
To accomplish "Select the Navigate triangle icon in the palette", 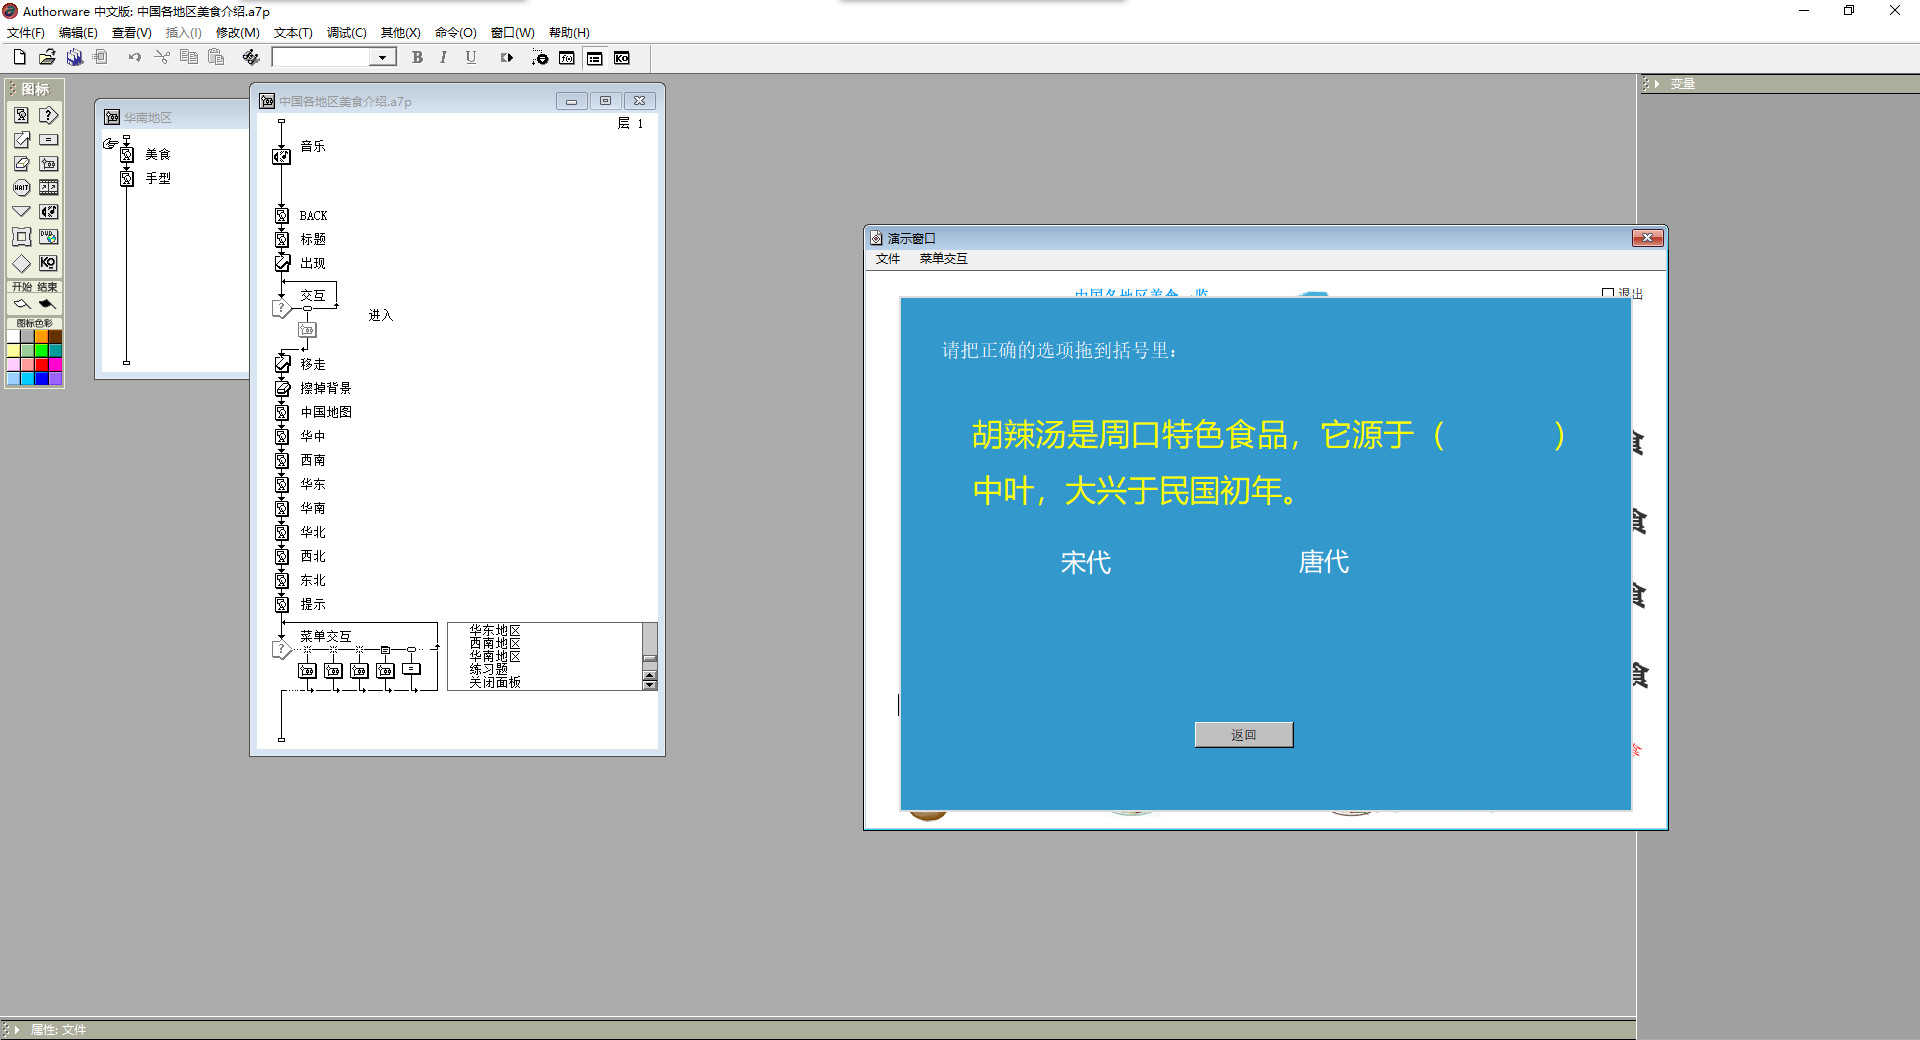I will point(21,212).
